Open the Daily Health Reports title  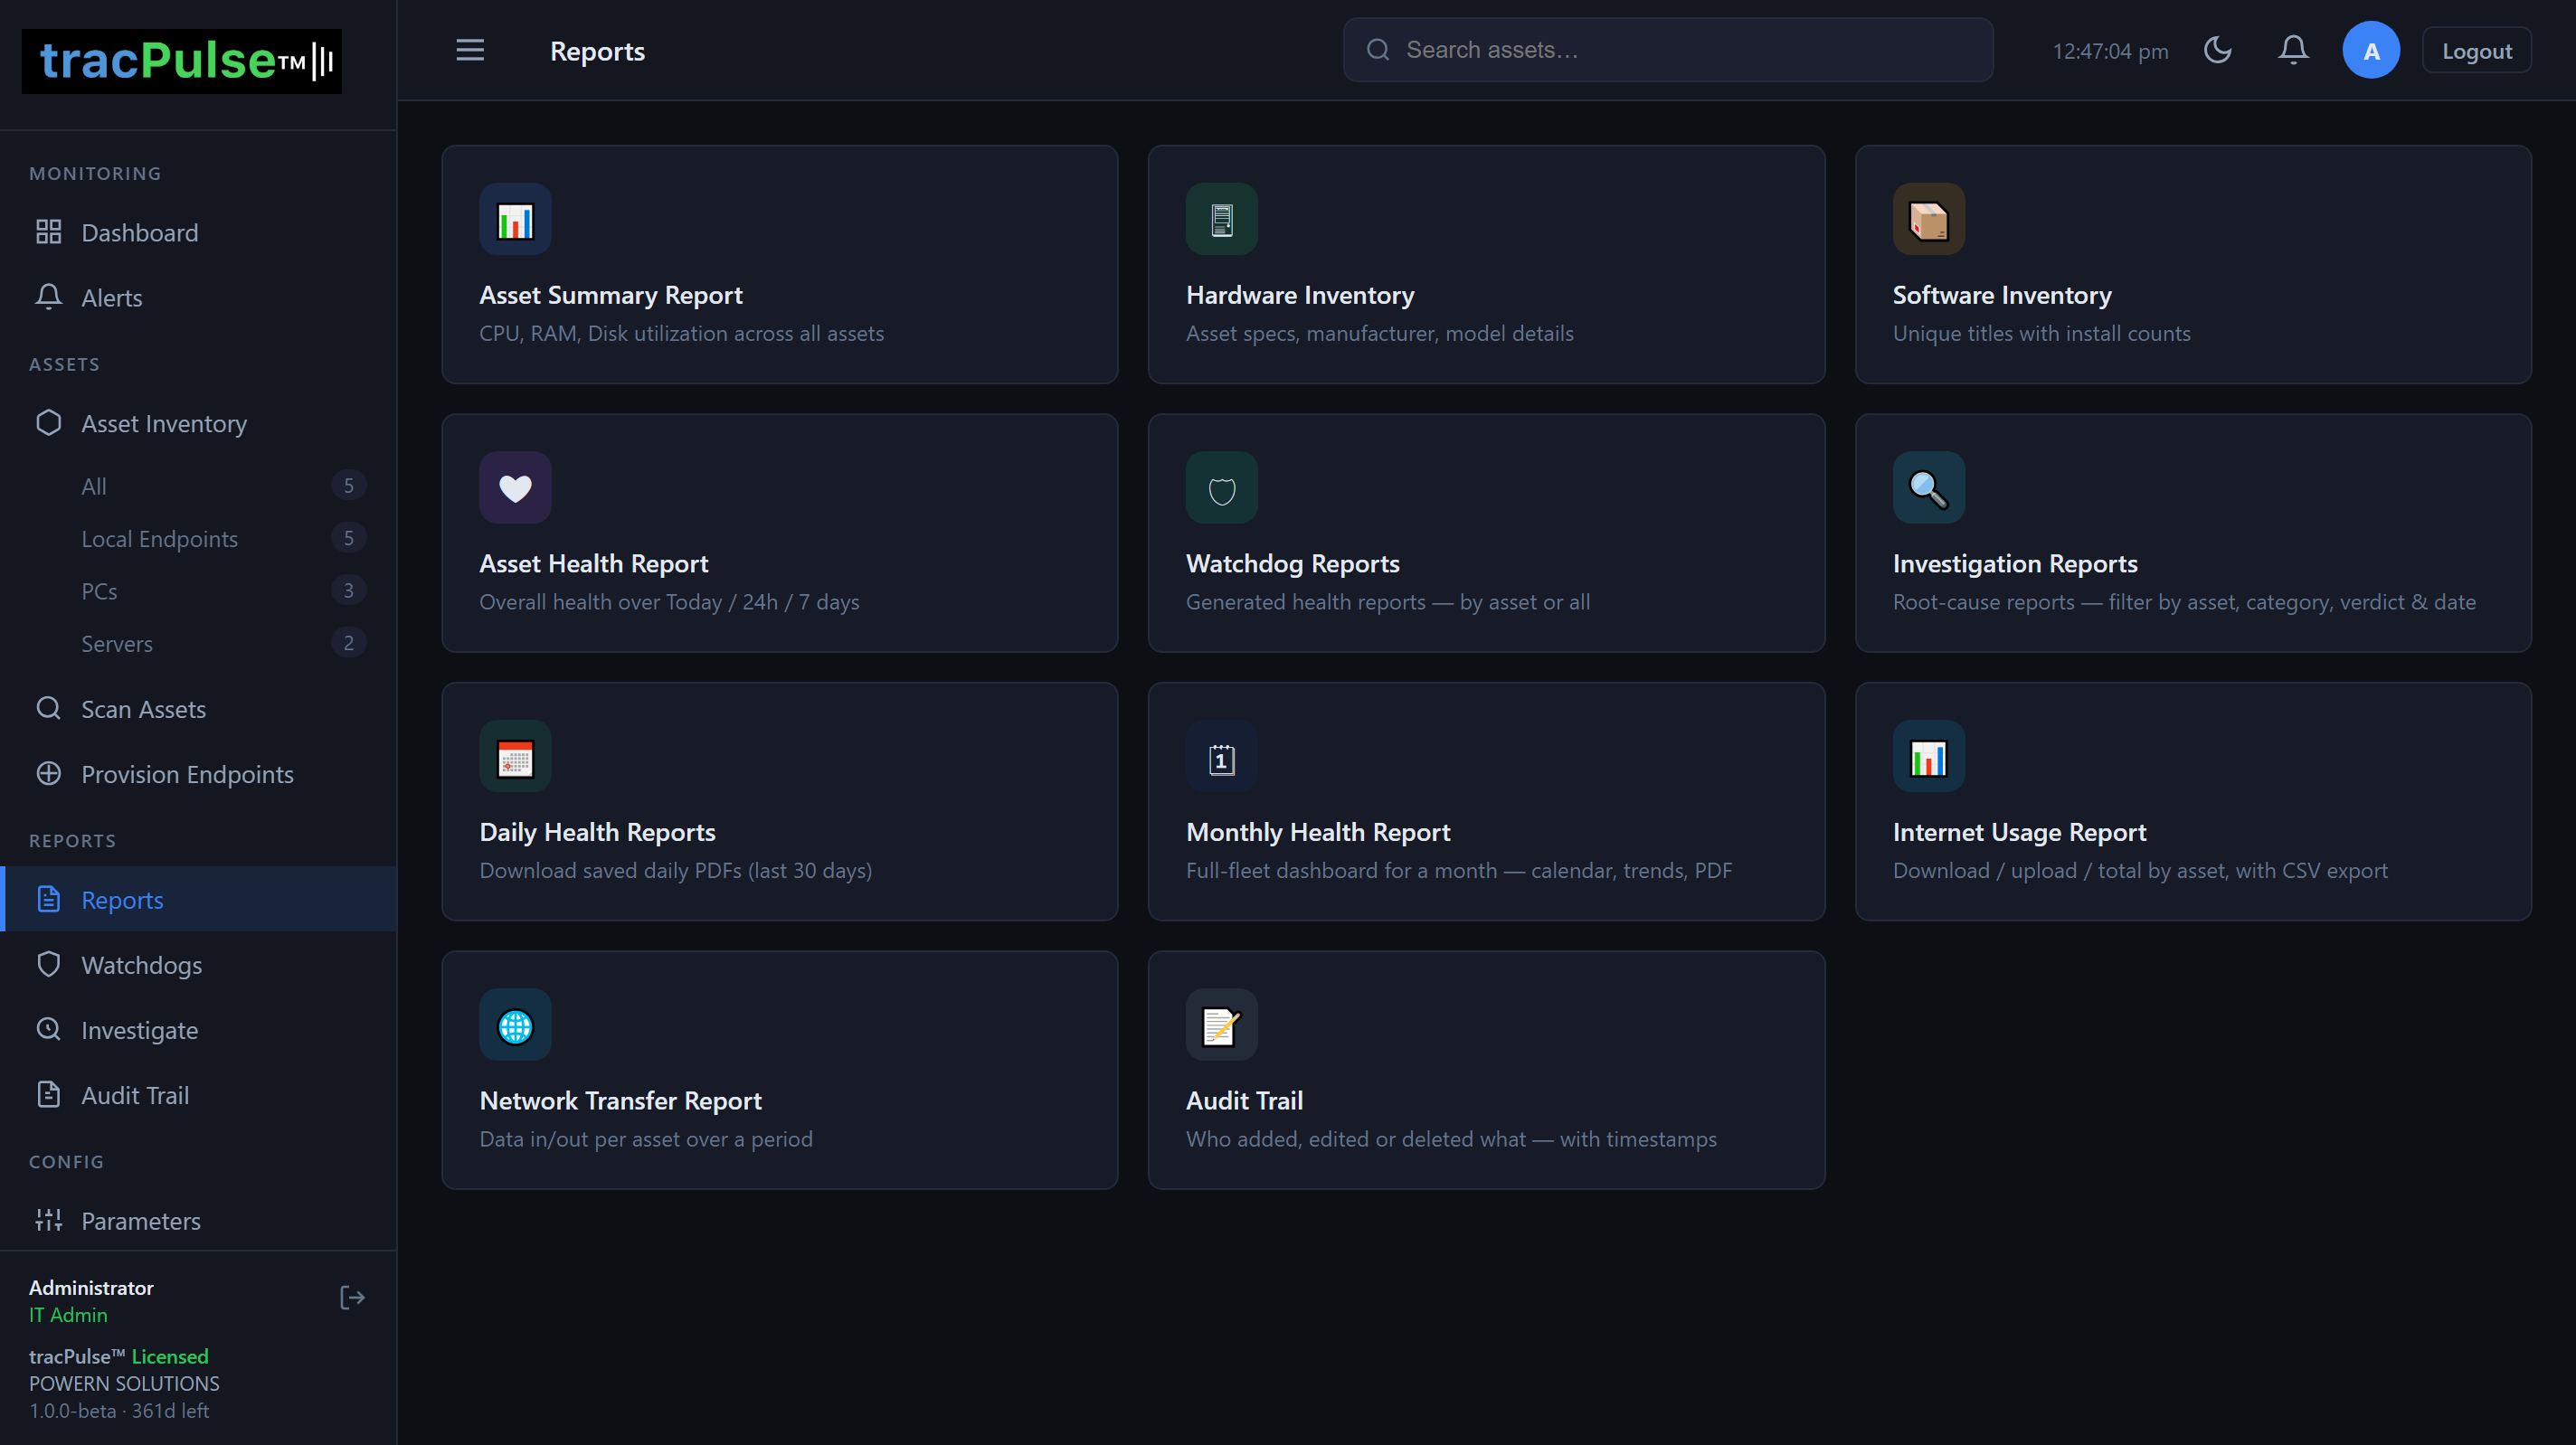pyautogui.click(x=598, y=832)
